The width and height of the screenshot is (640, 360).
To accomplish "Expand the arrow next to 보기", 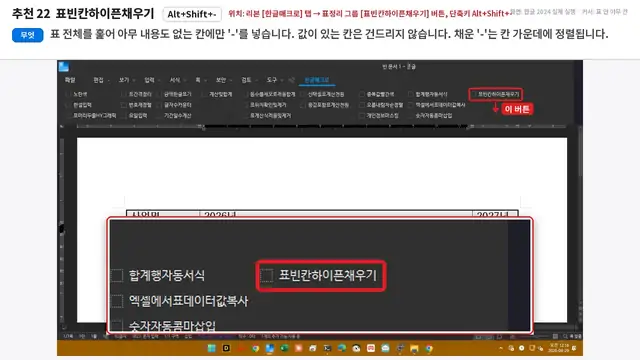I will point(133,80).
